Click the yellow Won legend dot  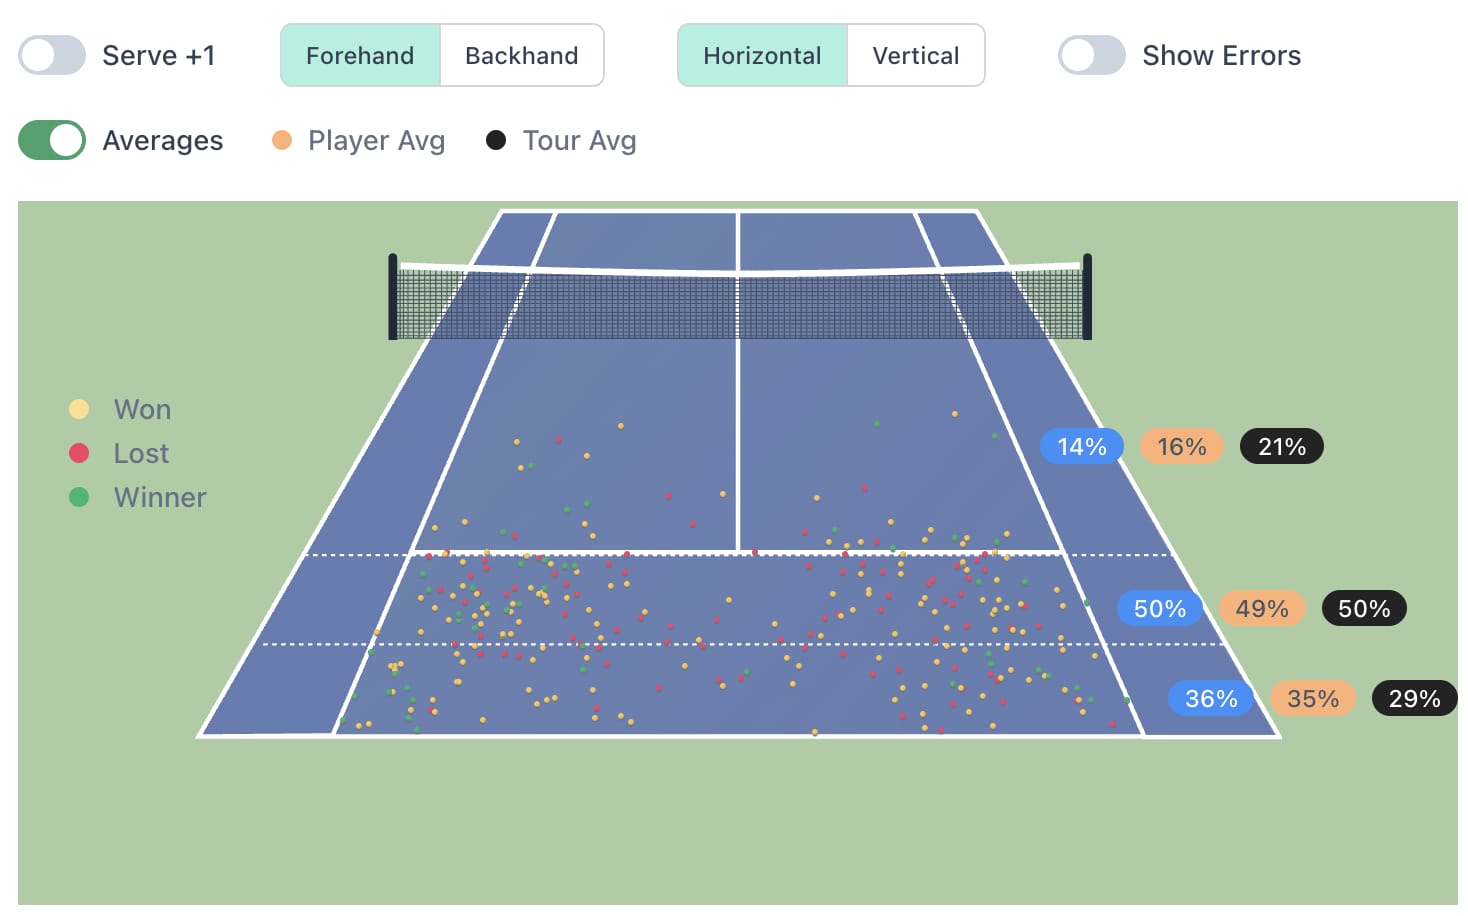[79, 409]
